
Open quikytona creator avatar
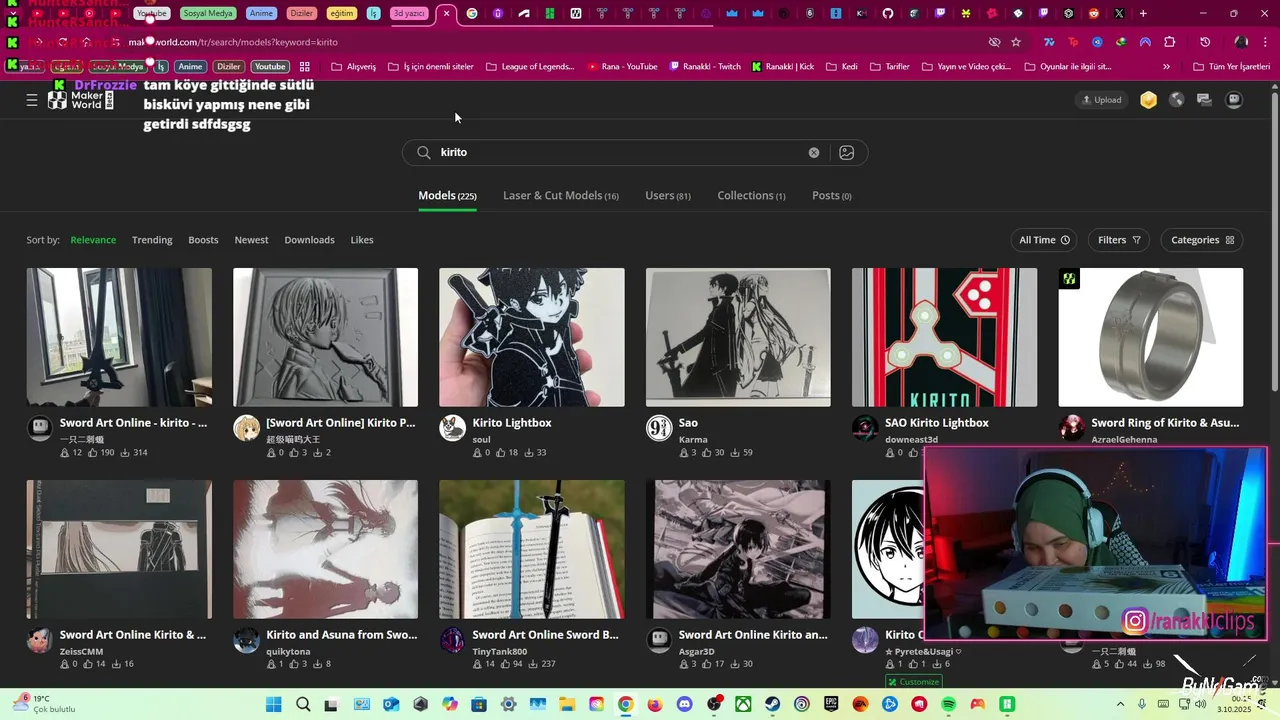point(246,640)
